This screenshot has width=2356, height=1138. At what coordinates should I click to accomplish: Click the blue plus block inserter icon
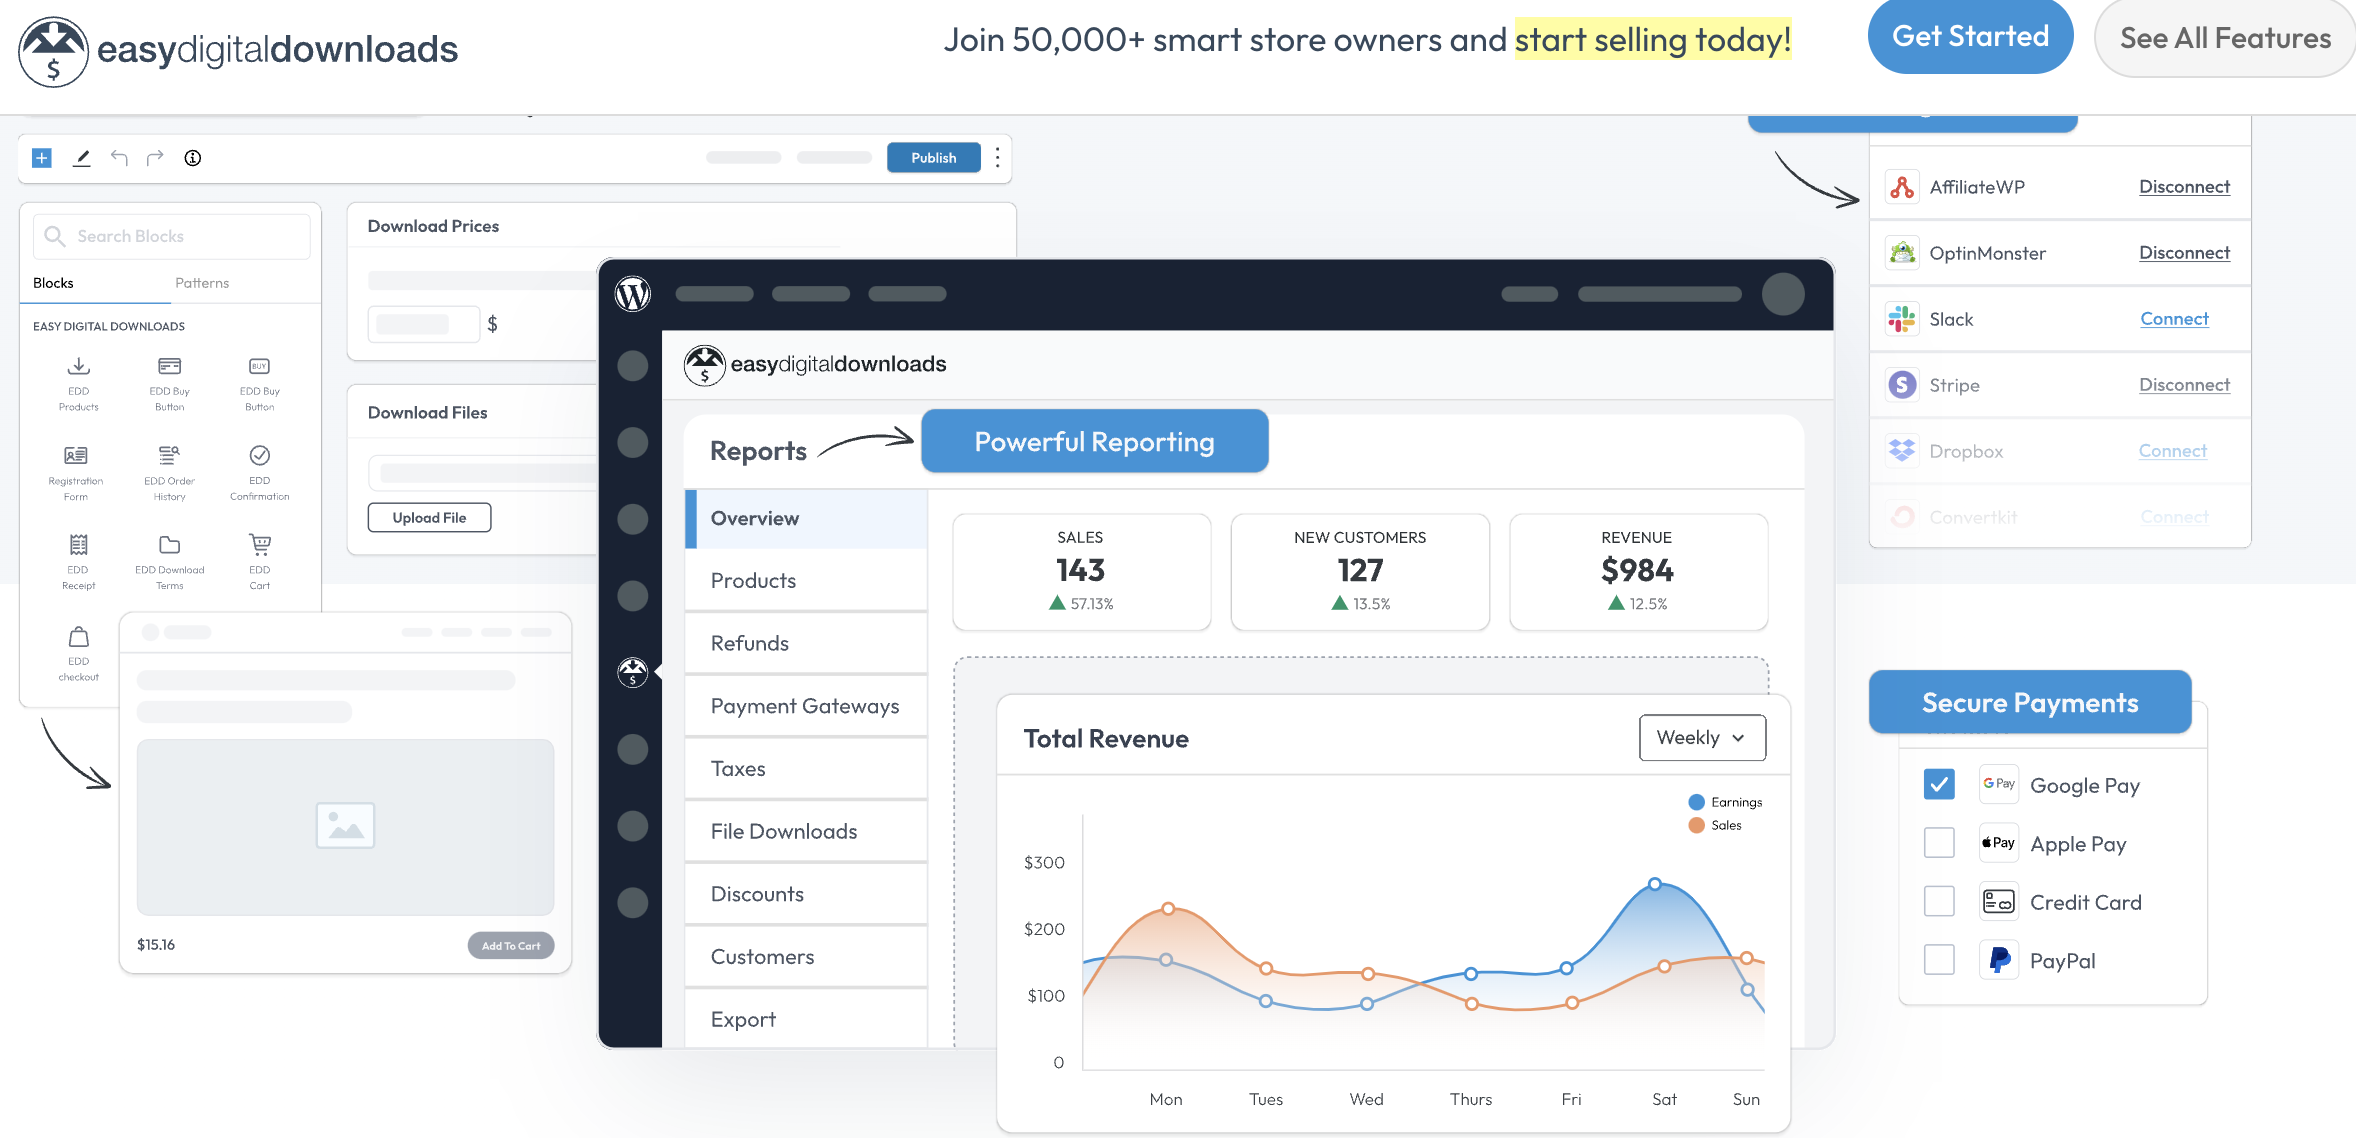(x=42, y=158)
